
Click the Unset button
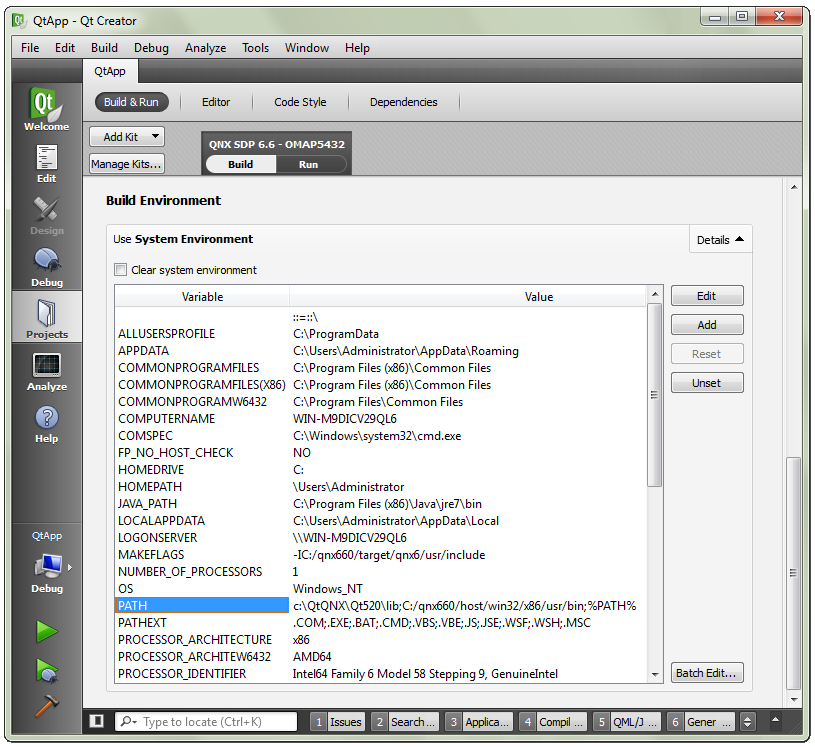[x=706, y=383]
